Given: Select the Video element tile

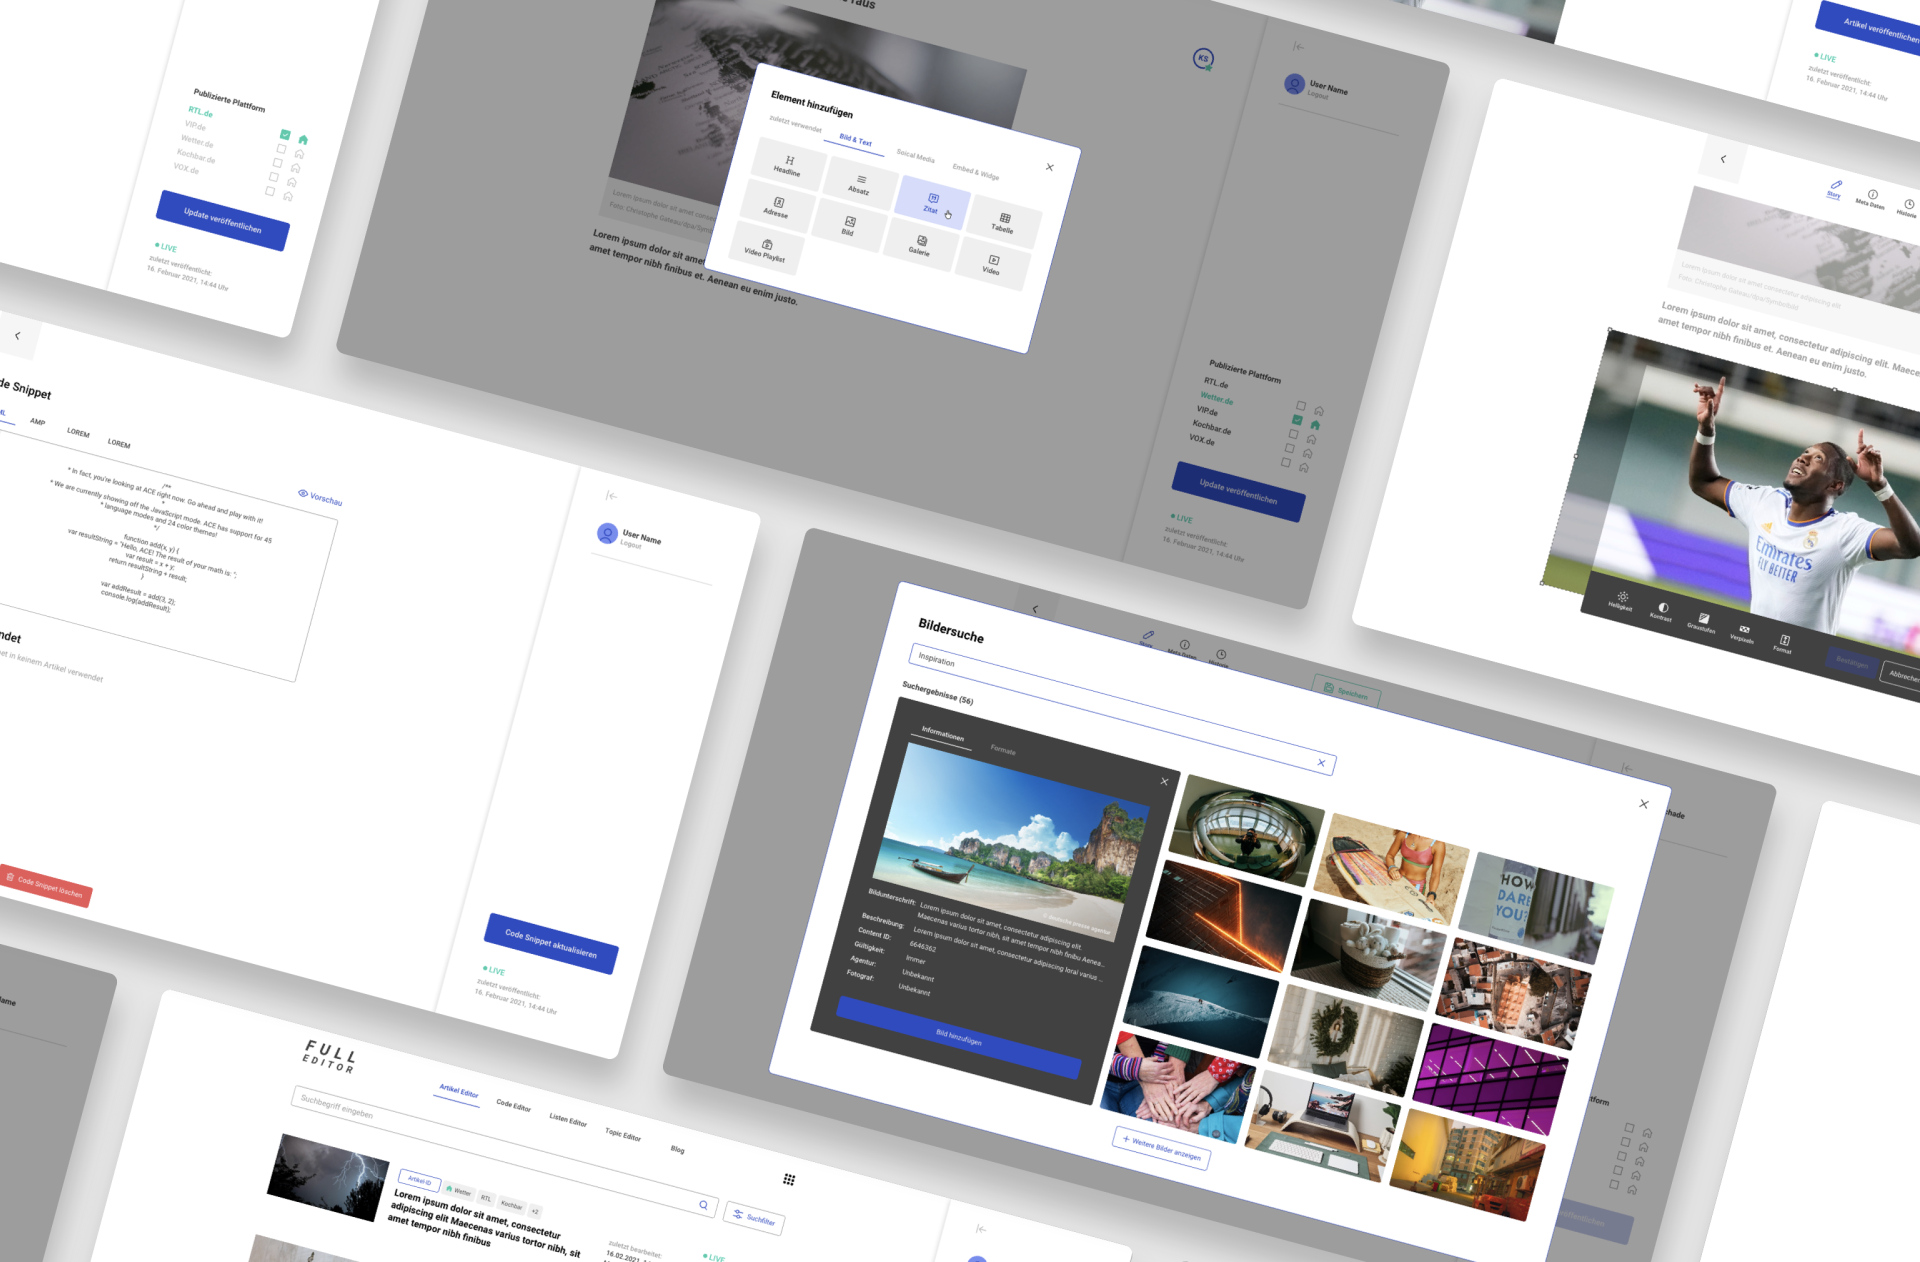Looking at the screenshot, I should coord(991,264).
